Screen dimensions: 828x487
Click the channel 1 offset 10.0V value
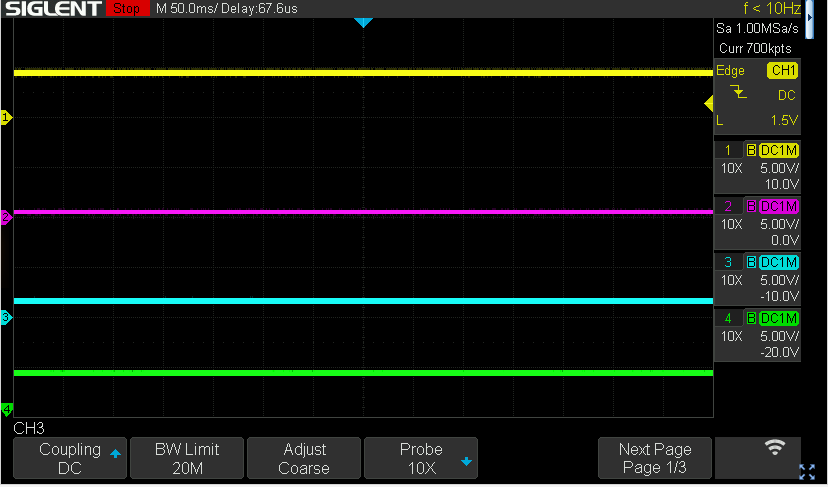(x=782, y=184)
